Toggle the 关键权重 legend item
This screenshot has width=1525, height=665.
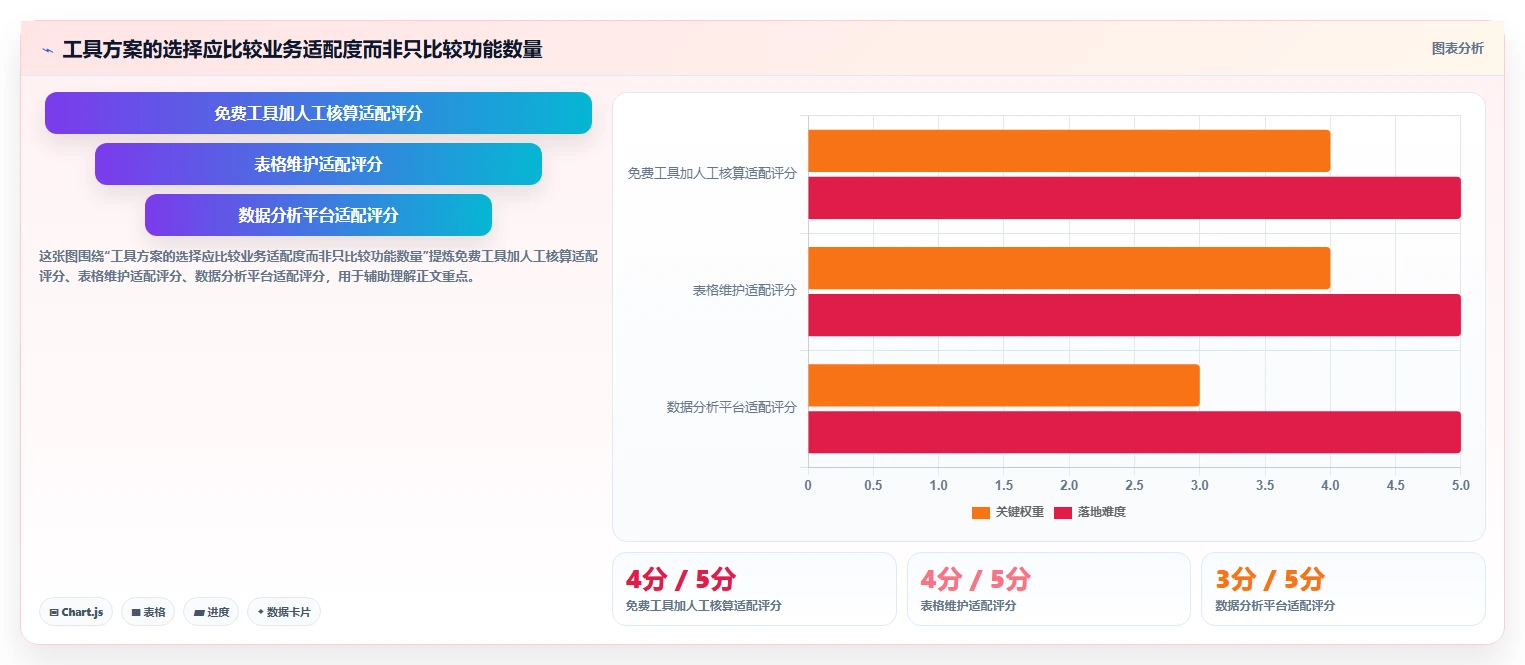[1008, 512]
